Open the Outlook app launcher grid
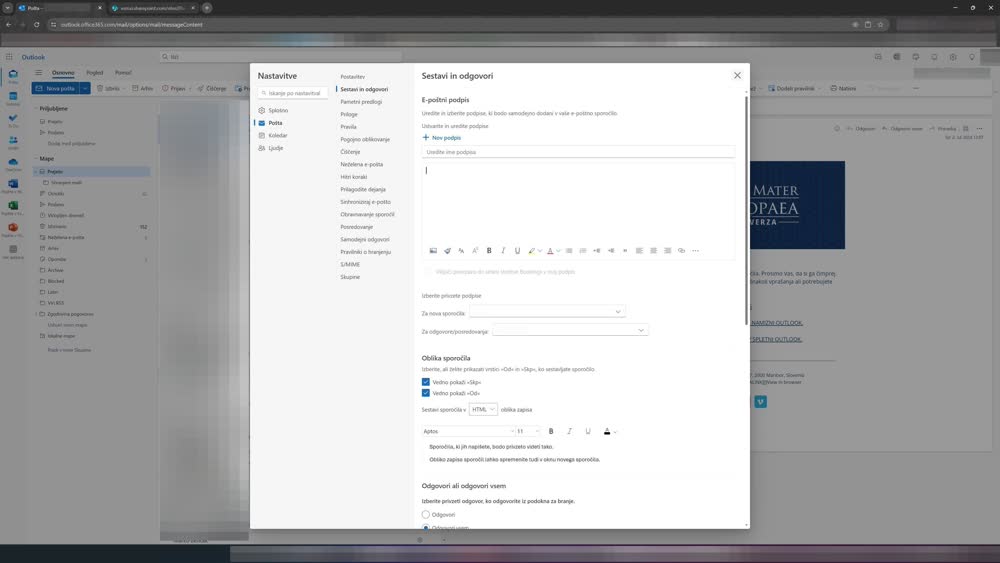Viewport: 1000px width, 563px height. 9,57
